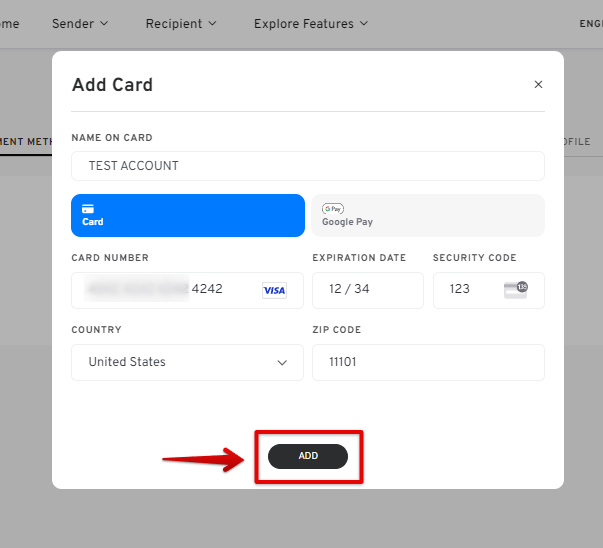
Task: Click the Country dropdown chevron arrow
Action: pyautogui.click(x=282, y=363)
